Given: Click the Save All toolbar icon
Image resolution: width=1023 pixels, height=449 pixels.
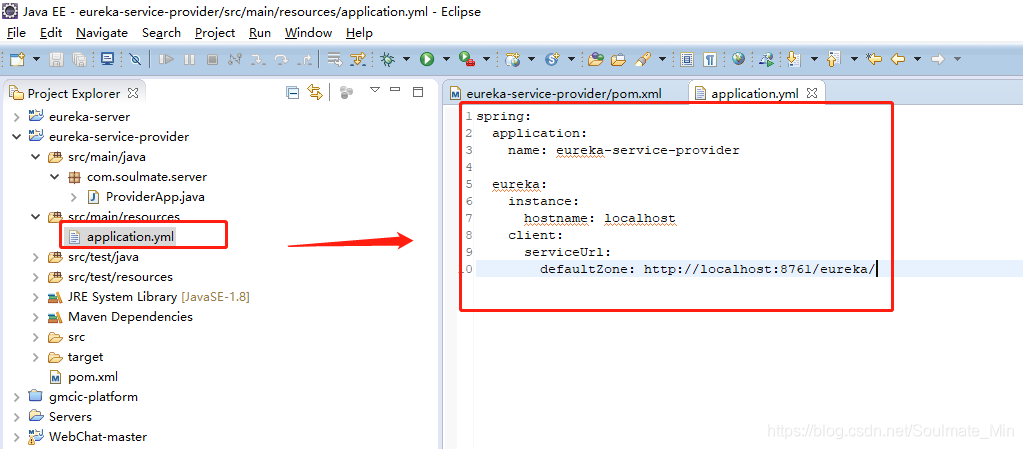Looking at the screenshot, I should coord(80,59).
